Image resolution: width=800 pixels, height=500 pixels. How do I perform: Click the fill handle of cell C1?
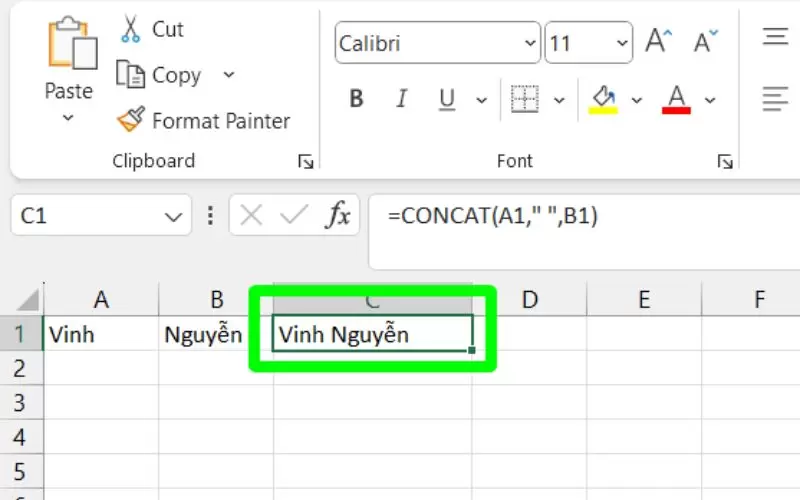(x=471, y=350)
